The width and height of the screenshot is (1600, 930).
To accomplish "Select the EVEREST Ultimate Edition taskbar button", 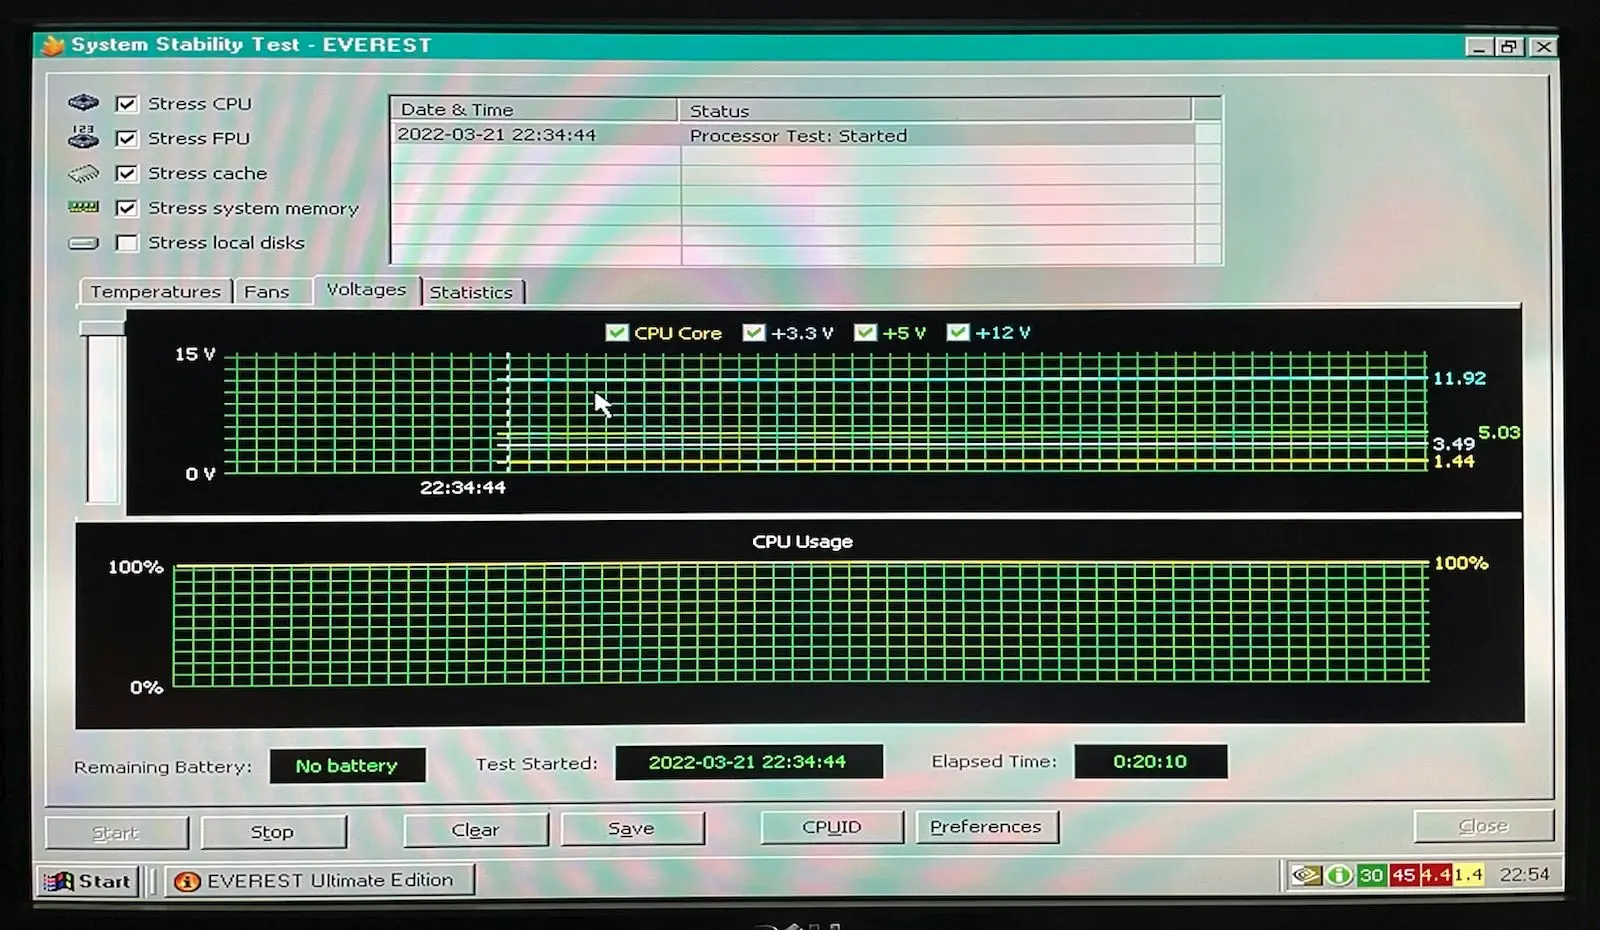I will 319,880.
